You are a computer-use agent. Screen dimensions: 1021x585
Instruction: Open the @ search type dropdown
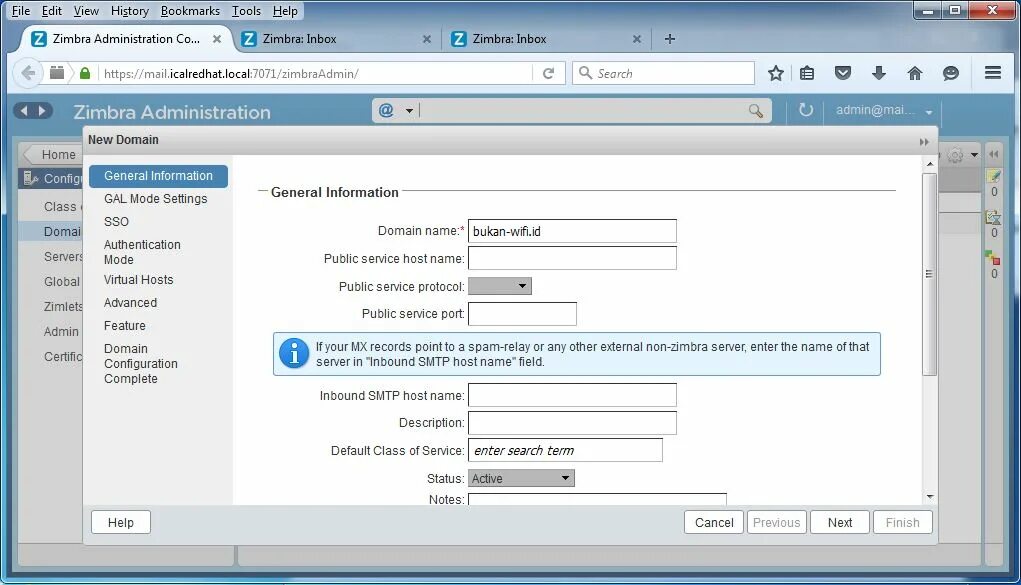409,111
